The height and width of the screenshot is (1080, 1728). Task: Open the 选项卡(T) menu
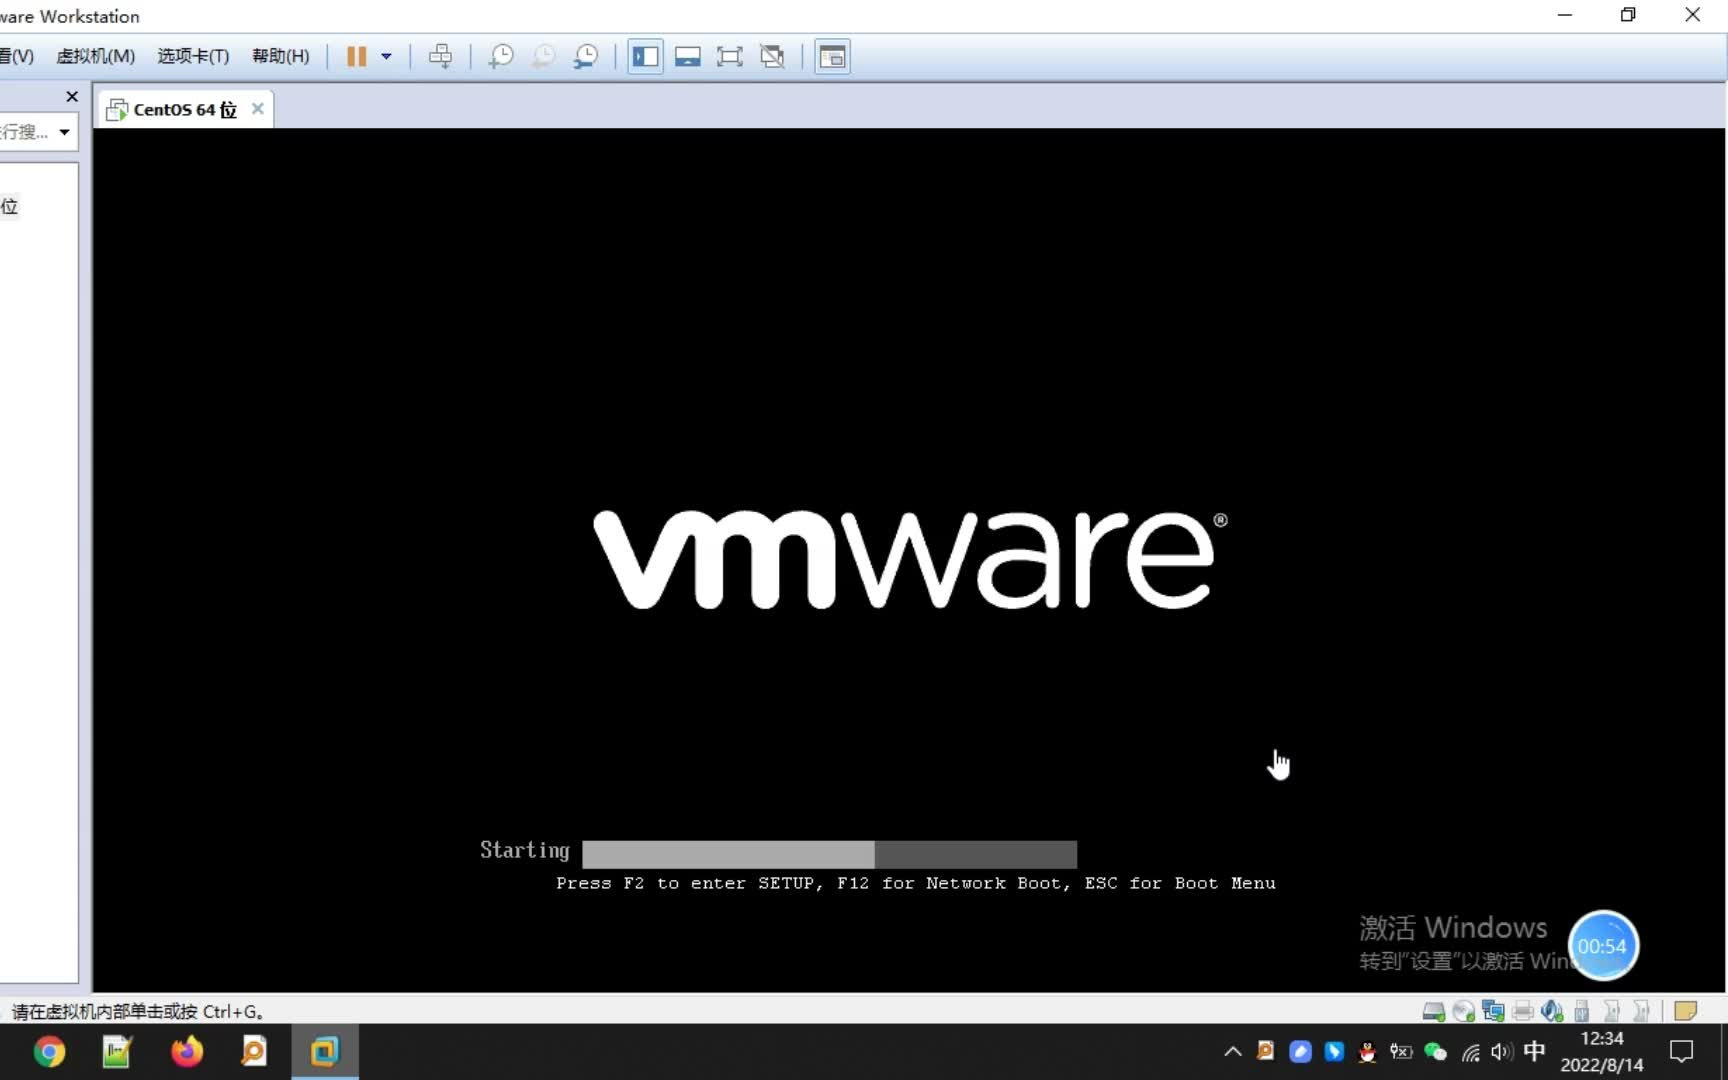[193, 56]
